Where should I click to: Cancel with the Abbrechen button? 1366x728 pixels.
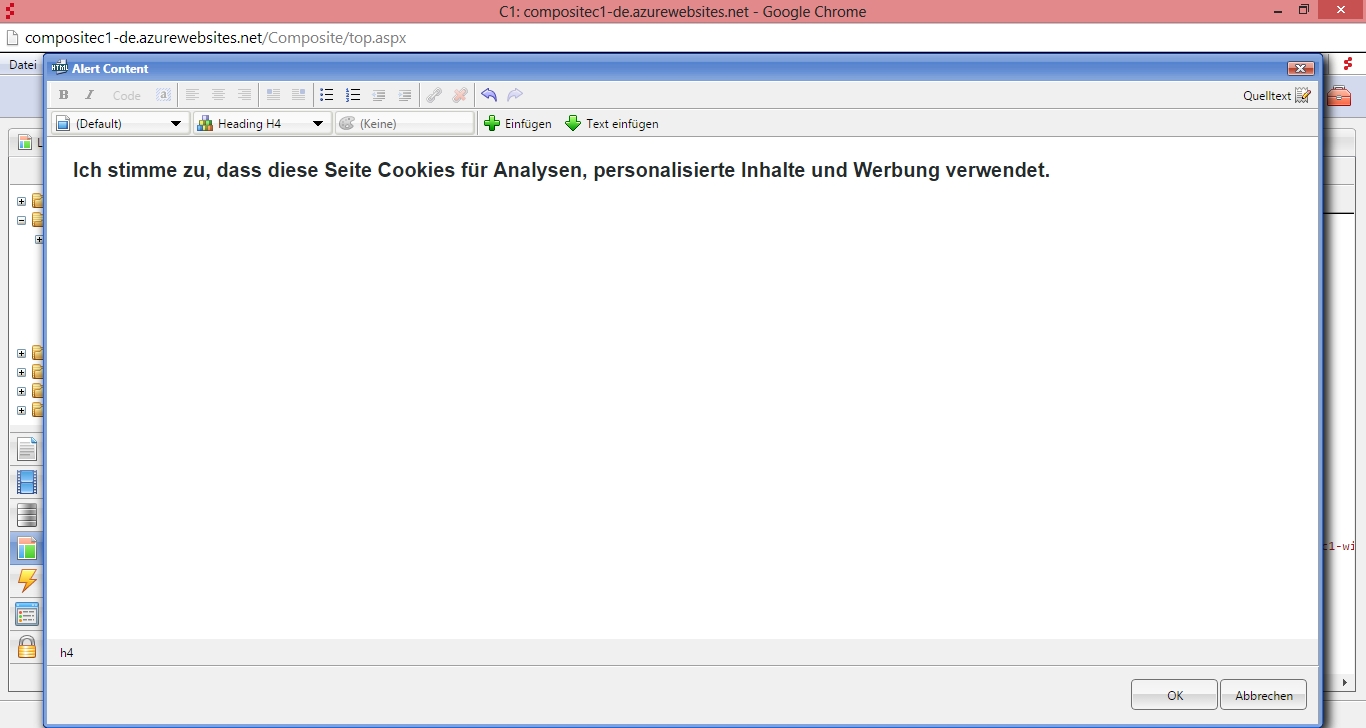(x=1263, y=695)
